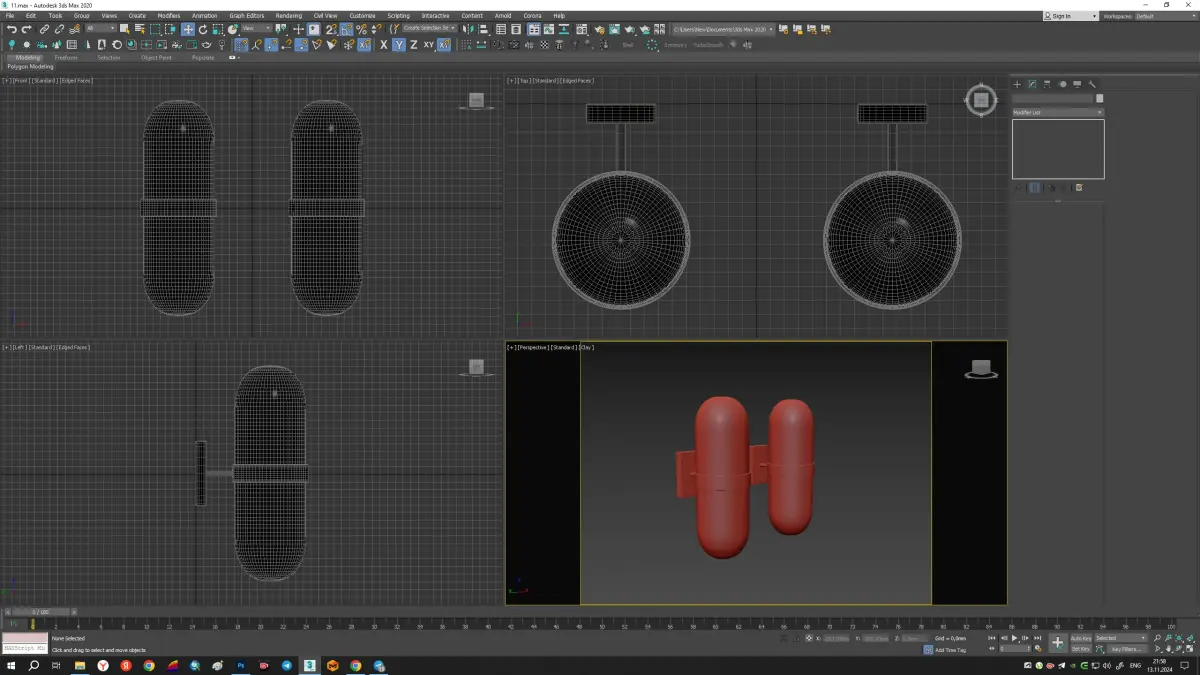The width and height of the screenshot is (1200, 675).
Task: Click the Undo arrow icon
Action: (x=11, y=29)
